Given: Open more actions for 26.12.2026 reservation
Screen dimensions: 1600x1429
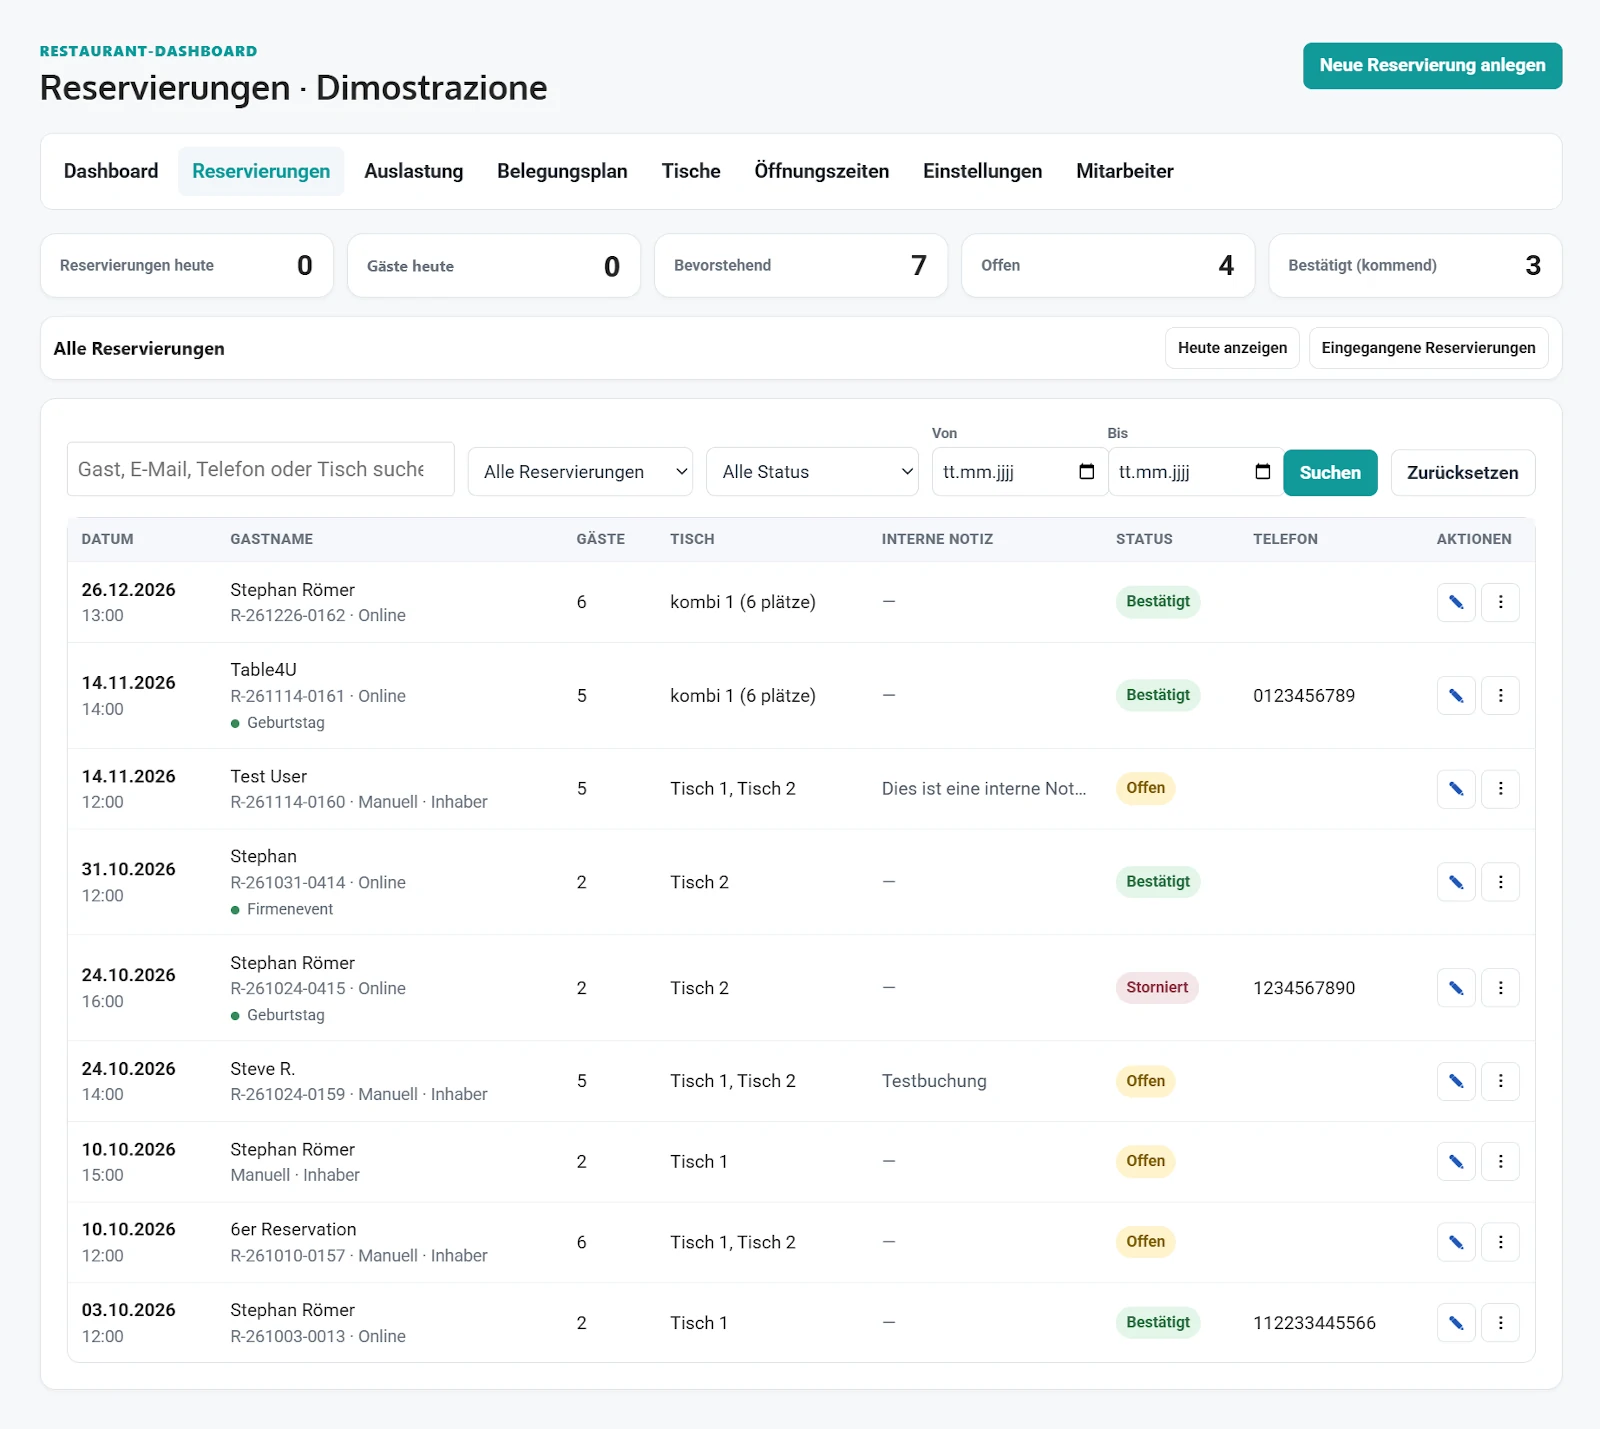Looking at the screenshot, I should point(1500,602).
